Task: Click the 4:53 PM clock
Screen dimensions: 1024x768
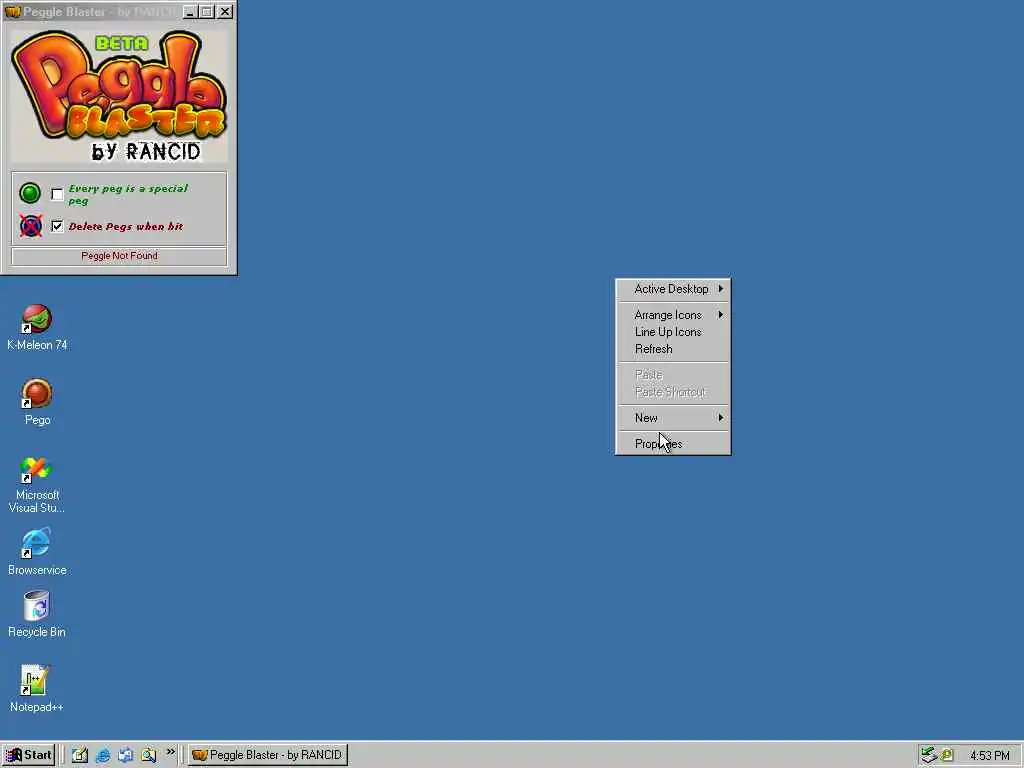Action: point(989,756)
